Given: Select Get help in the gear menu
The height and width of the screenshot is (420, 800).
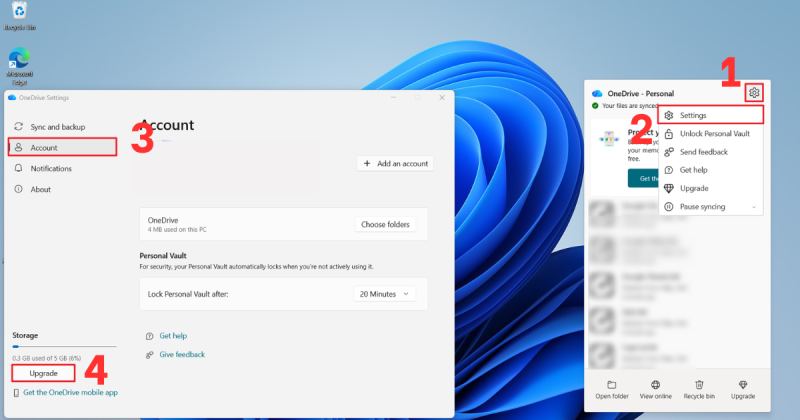Looking at the screenshot, I should click(711, 170).
